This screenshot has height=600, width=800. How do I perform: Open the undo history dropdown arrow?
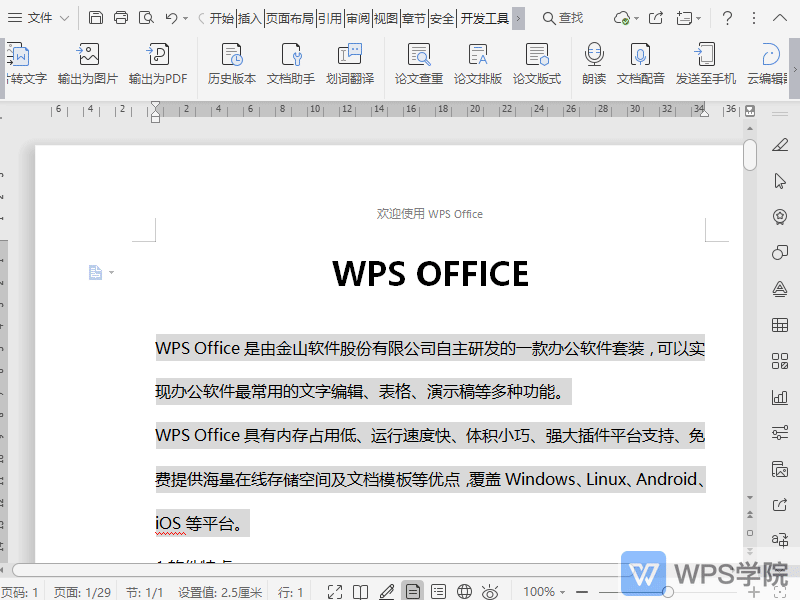click(x=185, y=18)
